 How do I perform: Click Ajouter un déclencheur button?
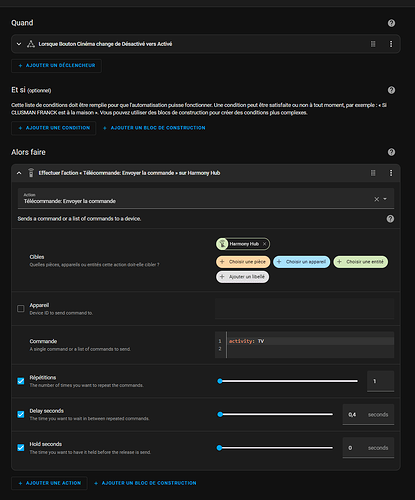pos(56,66)
